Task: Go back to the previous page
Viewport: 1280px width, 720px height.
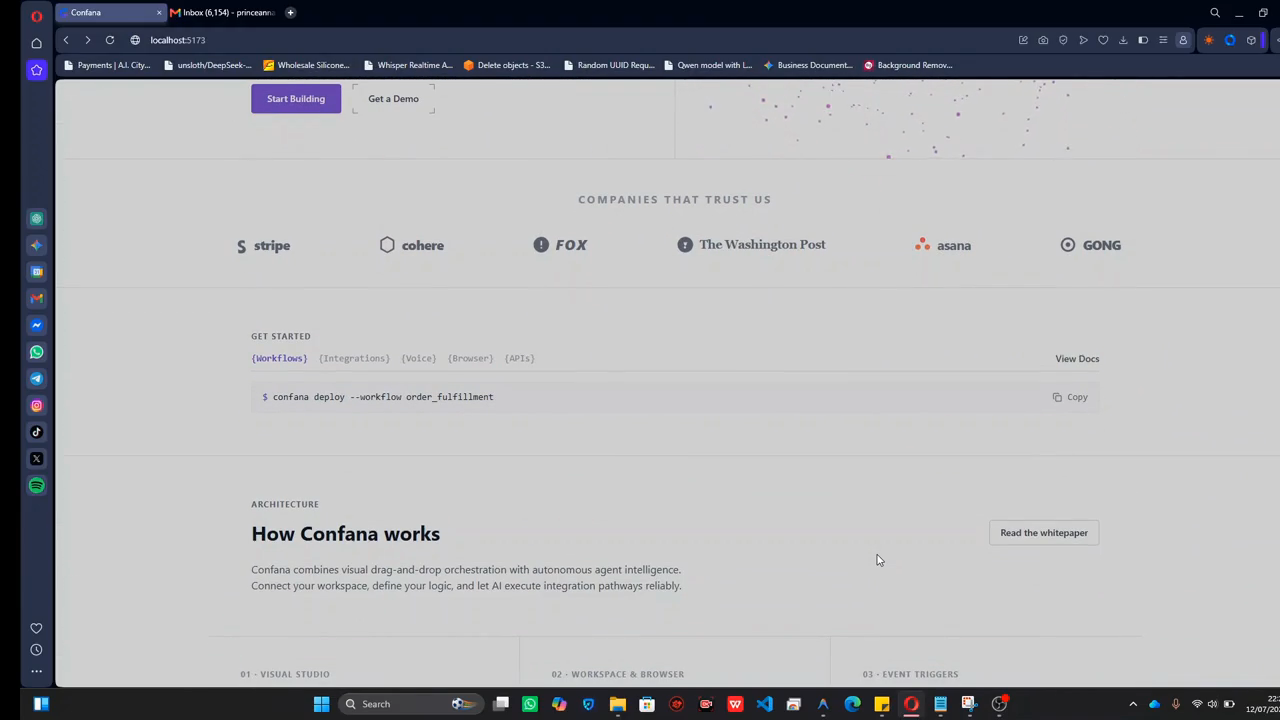Action: click(x=66, y=40)
